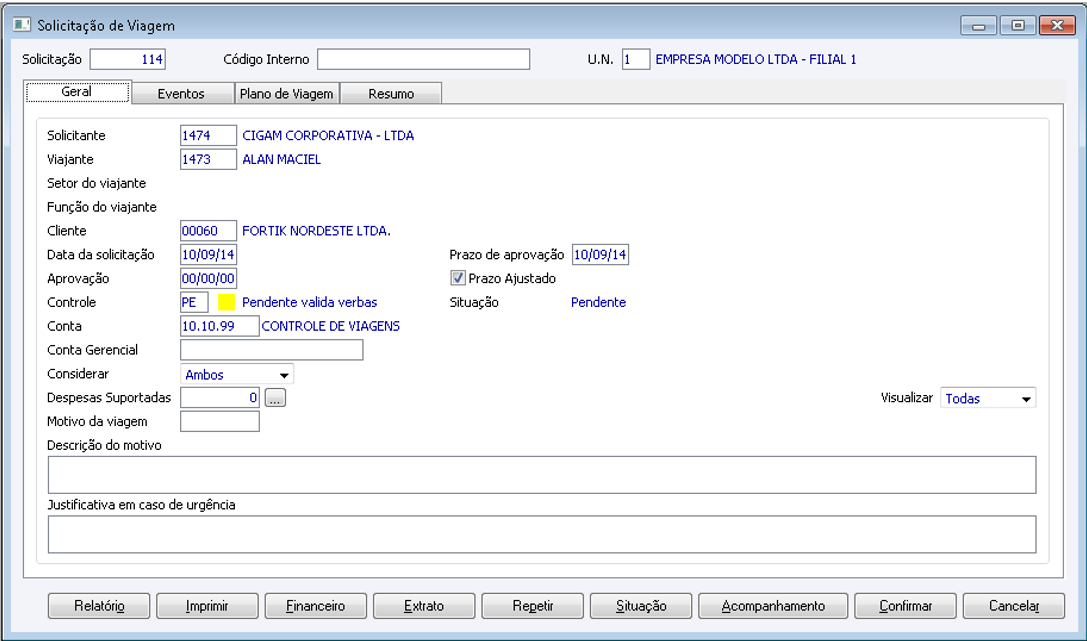The height and width of the screenshot is (641, 1087).
Task: Click the text Pendente valida verbas
Action: tap(309, 302)
